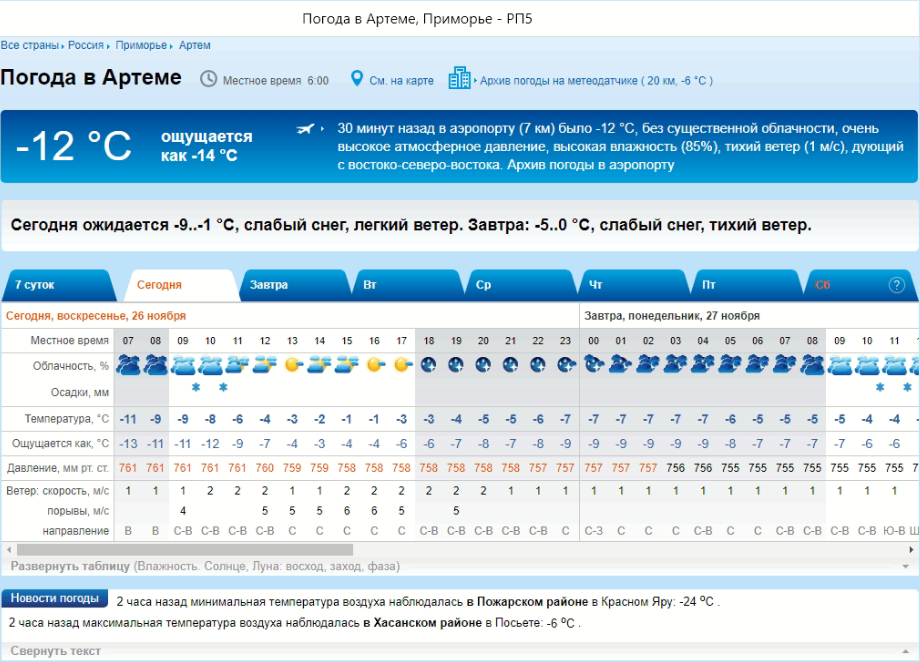This screenshot has height=662, width=920.
Task: Click the table scrollbar left arrow
Action: [8, 550]
